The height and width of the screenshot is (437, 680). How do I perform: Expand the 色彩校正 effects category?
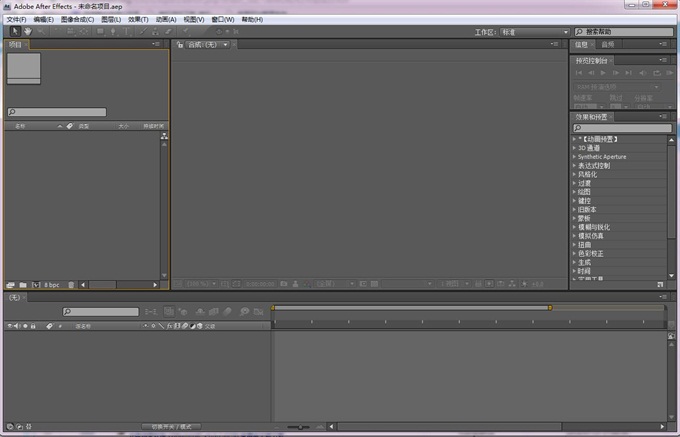pos(574,253)
